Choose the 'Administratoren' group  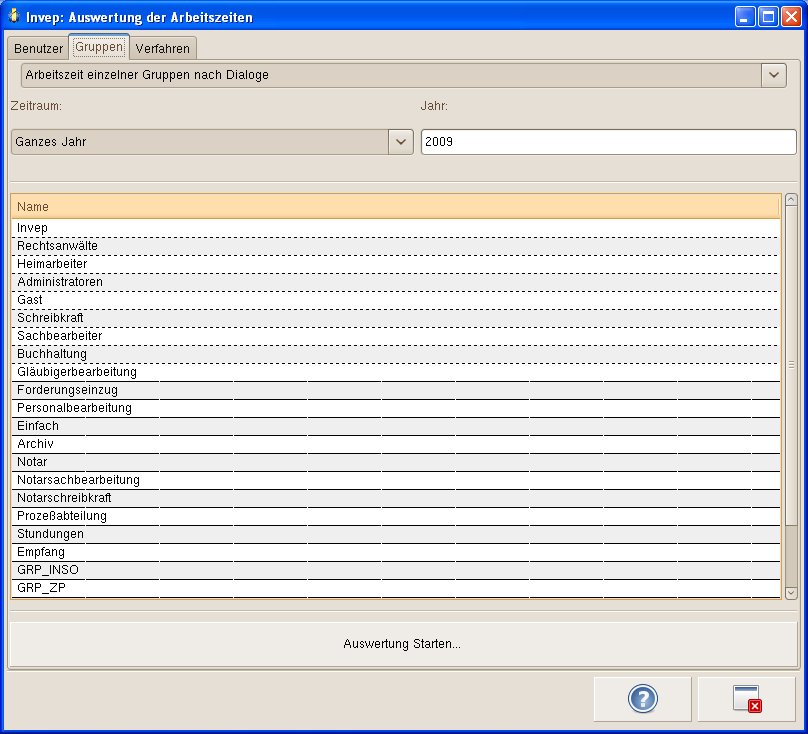pos(395,282)
